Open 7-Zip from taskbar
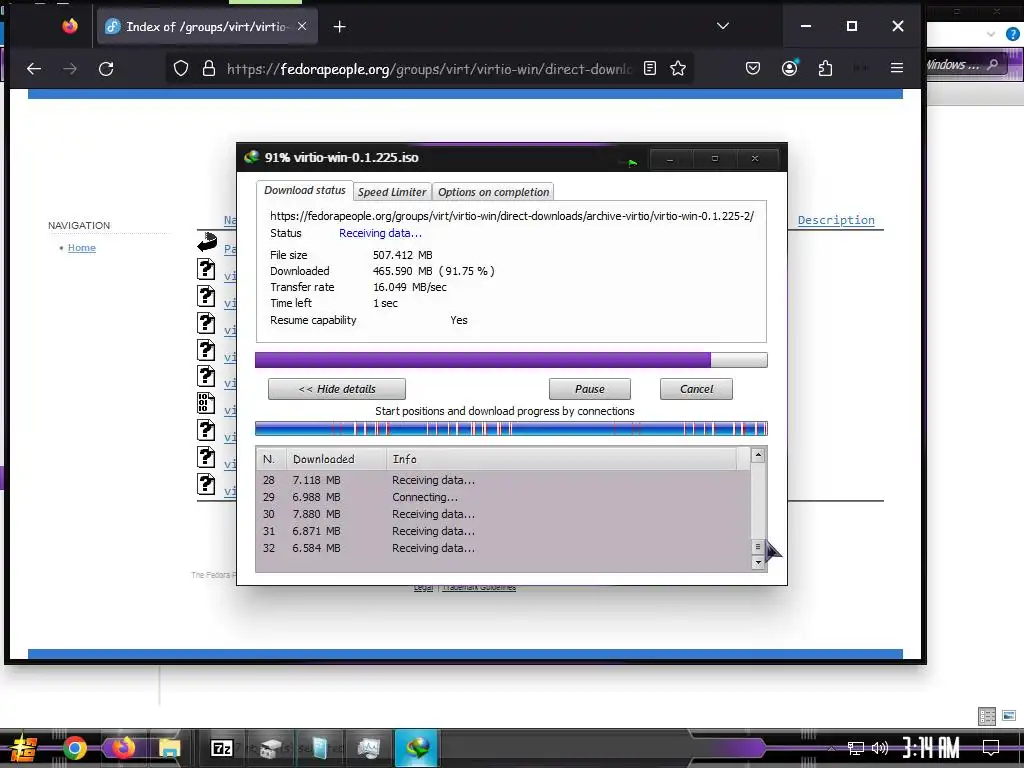Screen dimensions: 1024x768 tap(222, 748)
